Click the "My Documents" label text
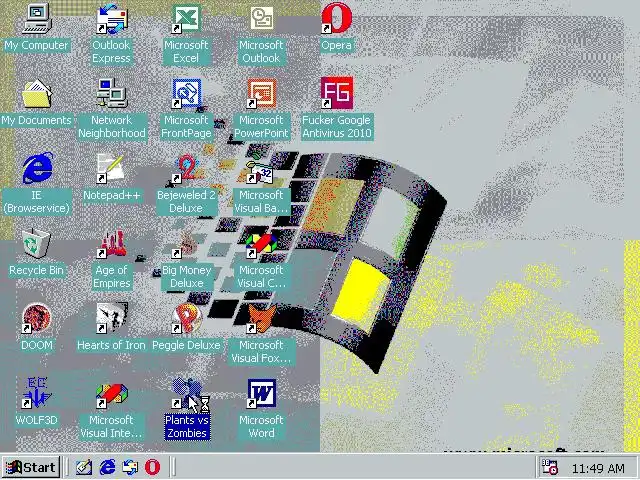This screenshot has height=480, width=640. 36,120
